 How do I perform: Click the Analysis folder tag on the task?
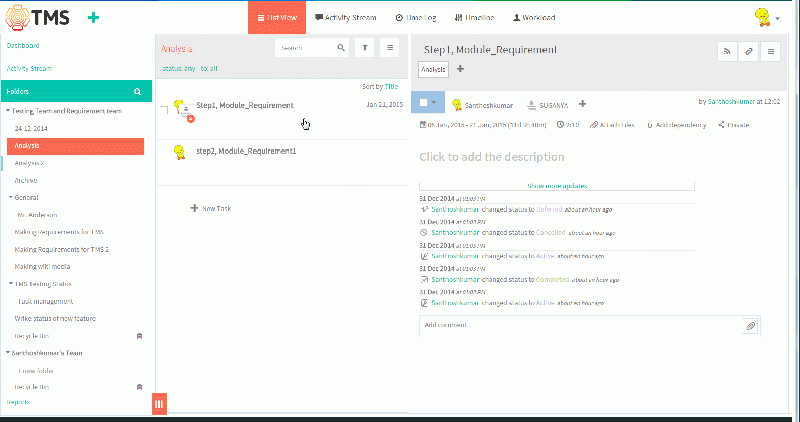pyautogui.click(x=433, y=69)
